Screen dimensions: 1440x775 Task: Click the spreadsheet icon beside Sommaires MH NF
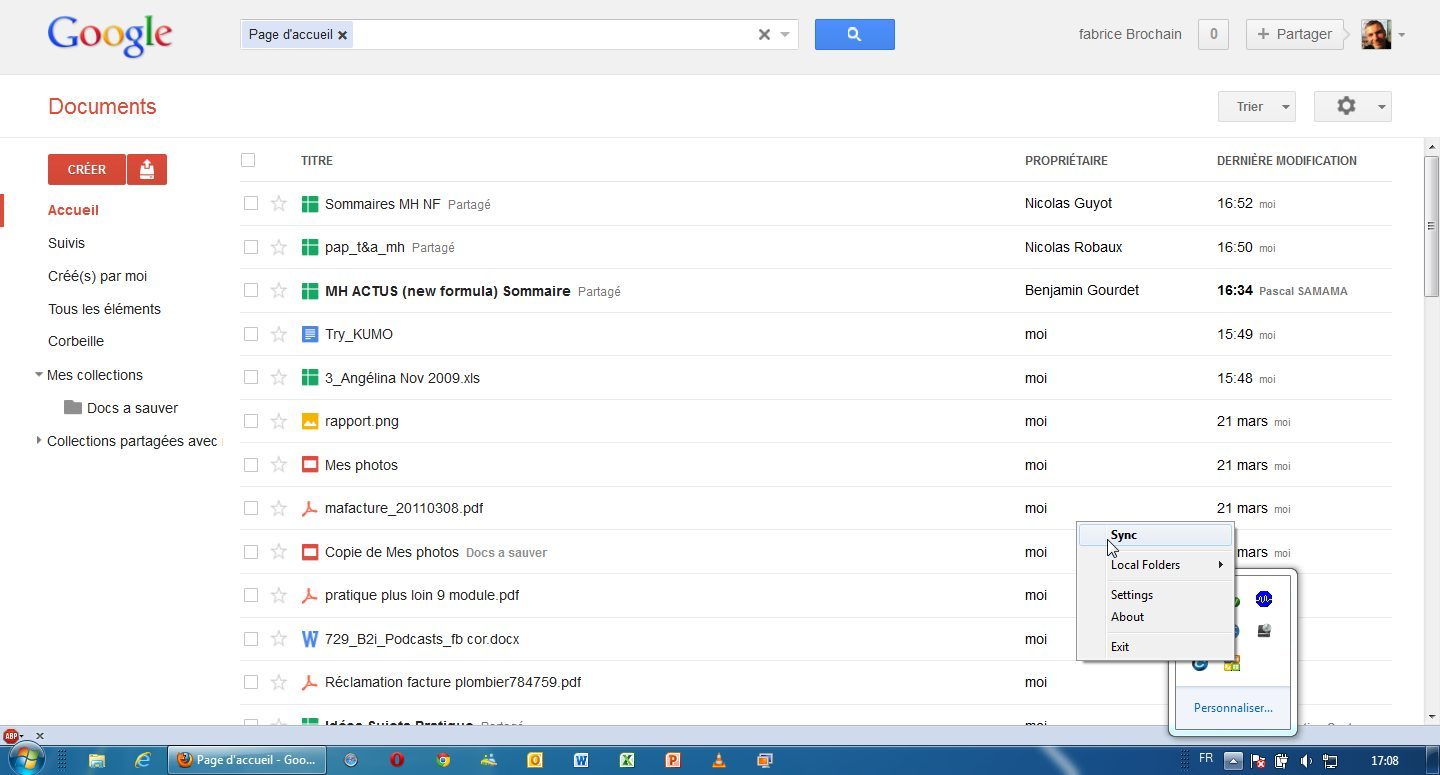(310, 204)
